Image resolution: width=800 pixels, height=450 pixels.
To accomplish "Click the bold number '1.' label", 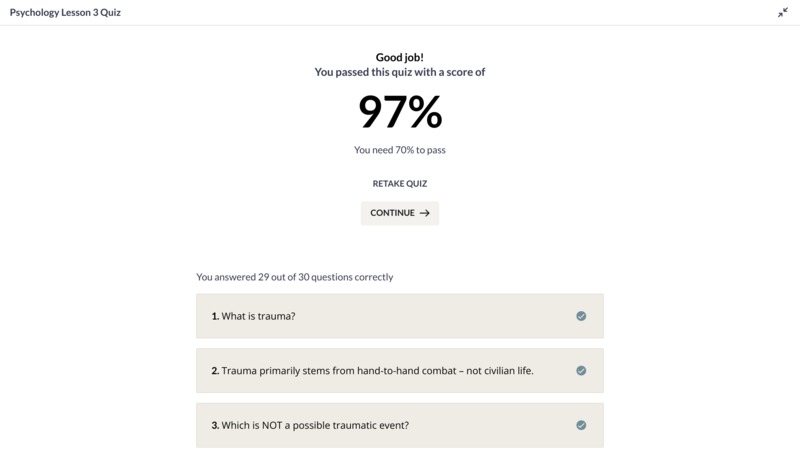I will (215, 316).
